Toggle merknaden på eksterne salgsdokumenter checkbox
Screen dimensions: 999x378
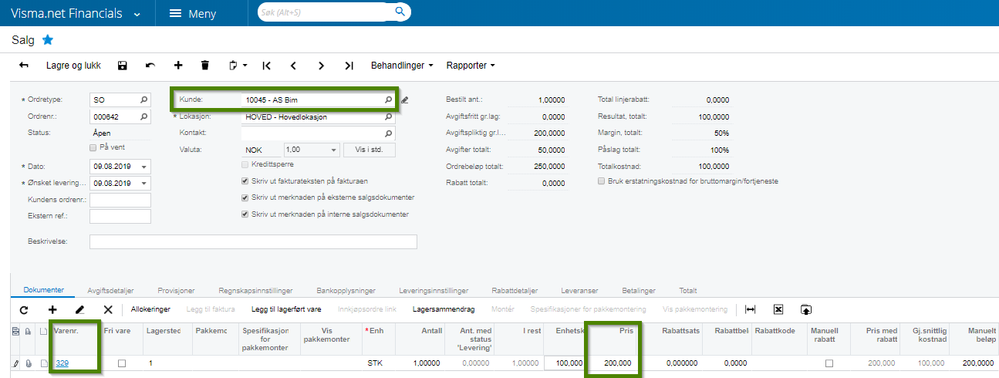click(245, 198)
